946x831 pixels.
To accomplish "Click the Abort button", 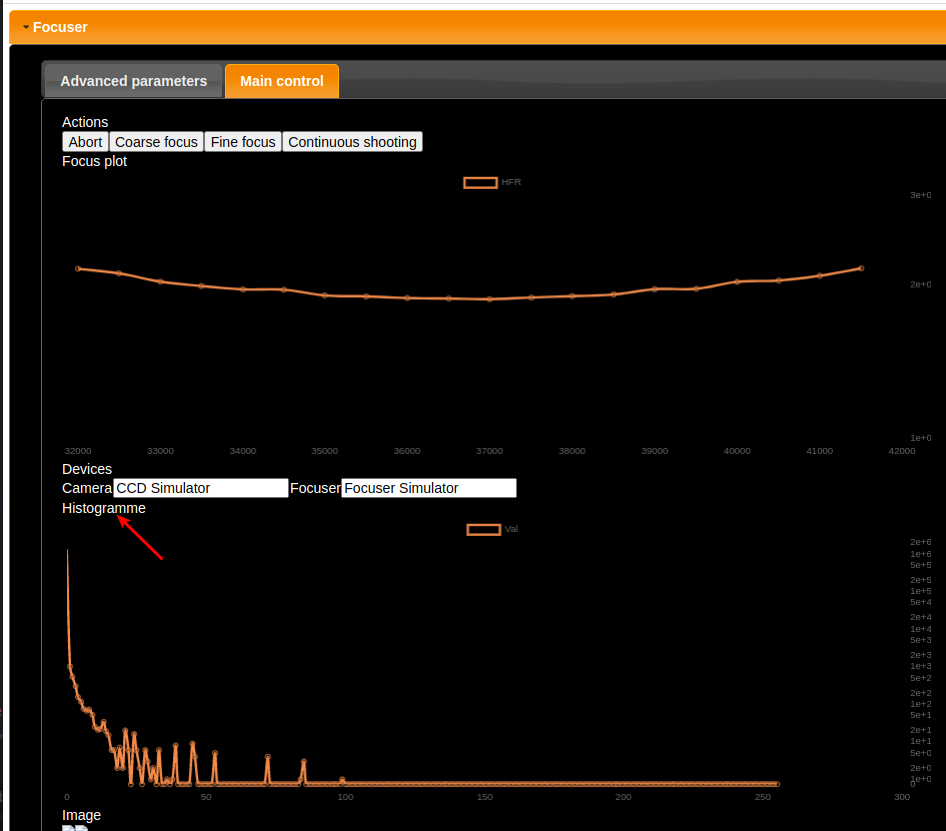I will pos(85,142).
